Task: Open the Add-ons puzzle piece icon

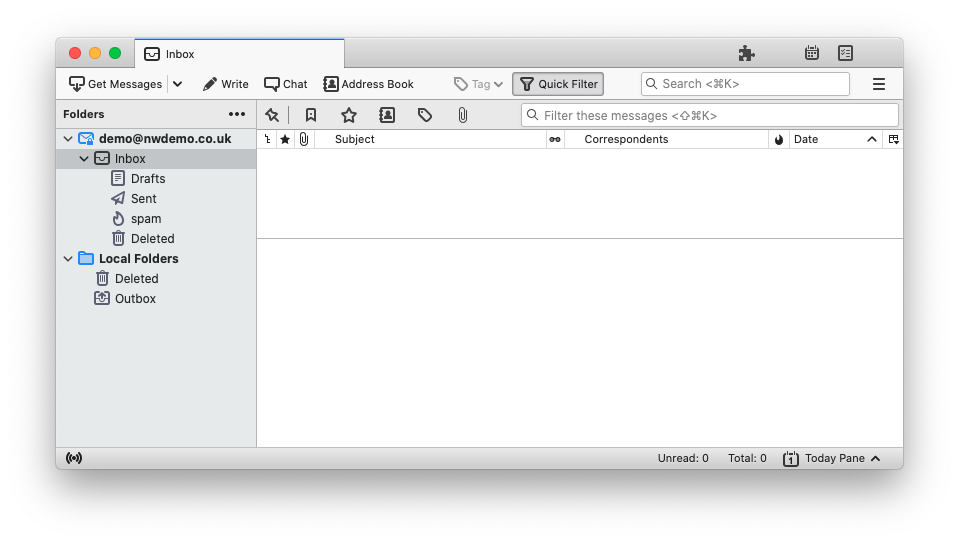Action: click(x=746, y=53)
